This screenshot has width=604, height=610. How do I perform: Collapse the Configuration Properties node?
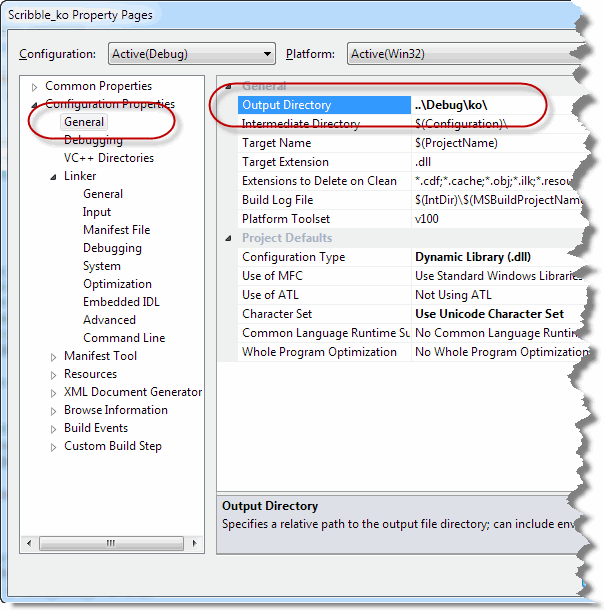click(x=35, y=105)
